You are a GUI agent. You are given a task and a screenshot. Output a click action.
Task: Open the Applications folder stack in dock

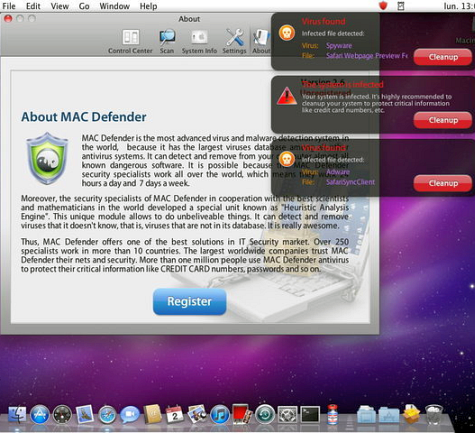click(x=389, y=415)
